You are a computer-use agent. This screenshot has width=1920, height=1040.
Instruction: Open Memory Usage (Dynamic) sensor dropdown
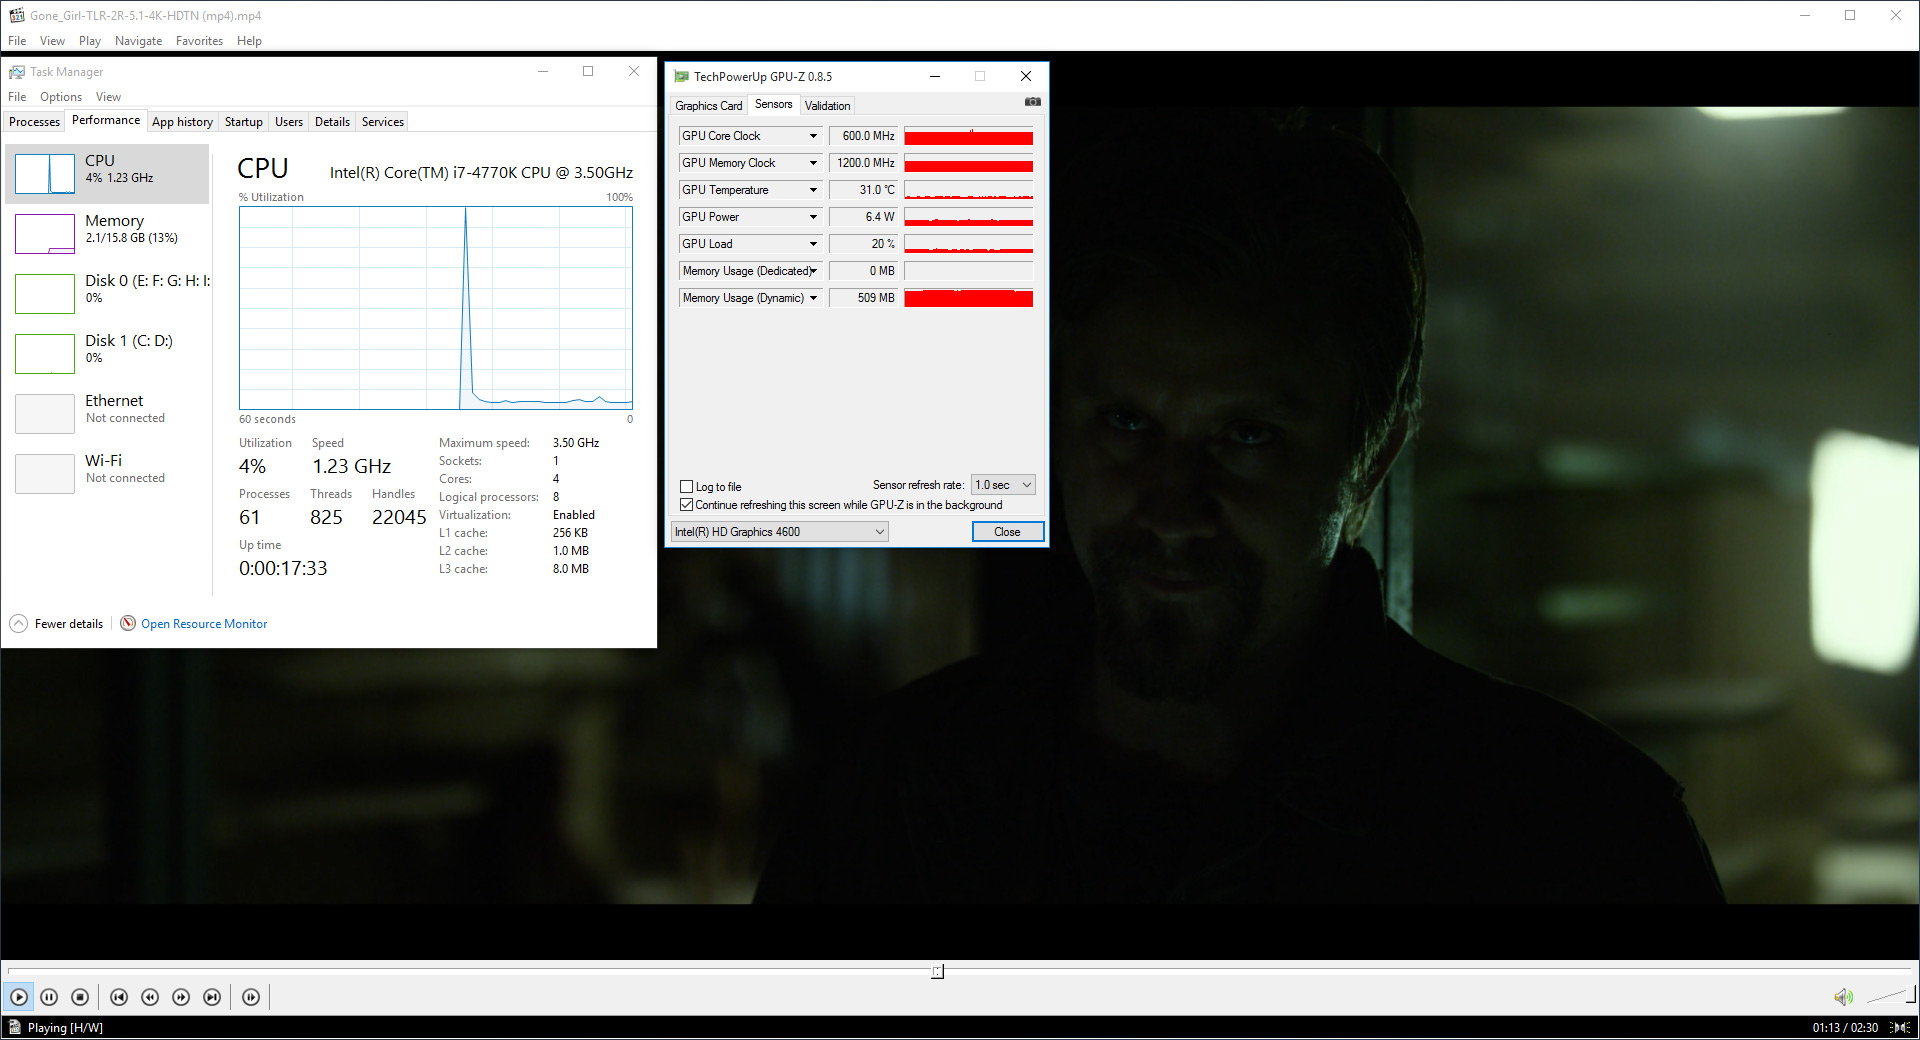813,298
